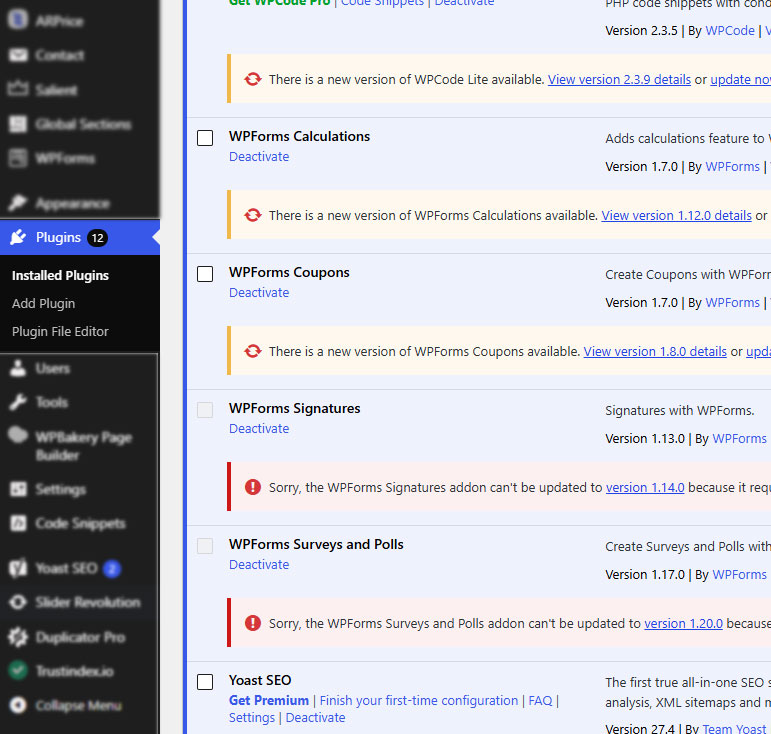Viewport: 771px width, 734px height.
Task: Deactivate the WPForms Signatures plugin
Action: tap(259, 429)
